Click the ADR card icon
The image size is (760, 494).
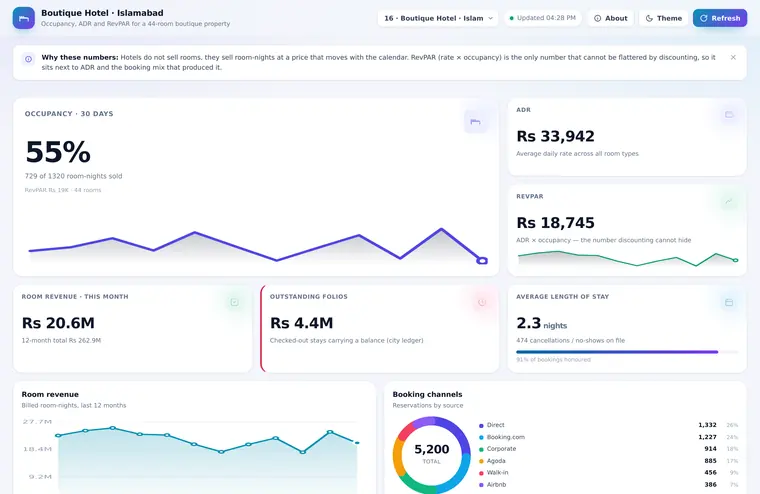[x=728, y=115]
